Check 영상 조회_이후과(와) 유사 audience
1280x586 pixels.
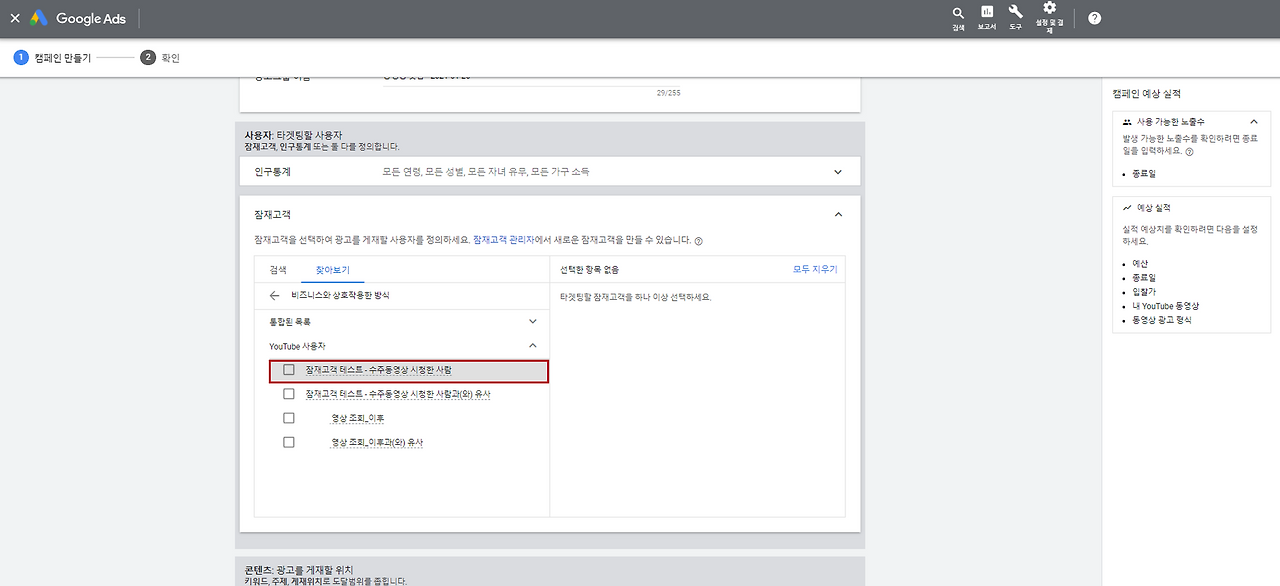pyautogui.click(x=289, y=442)
